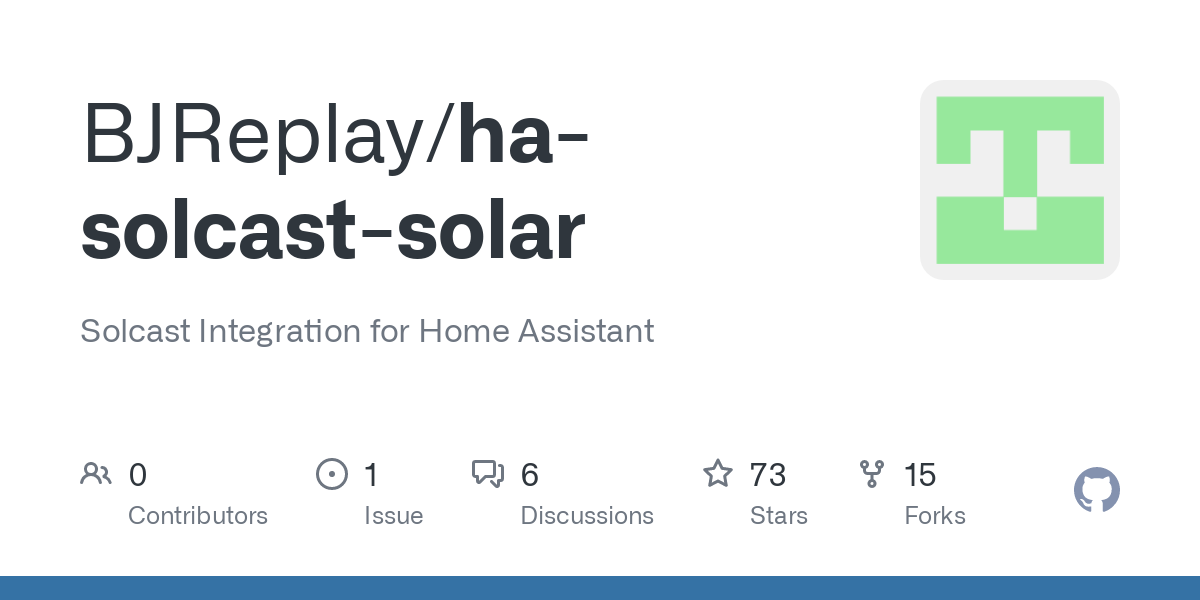
Task: Click the 0 contributors count
Action: pyautogui.click(x=138, y=475)
